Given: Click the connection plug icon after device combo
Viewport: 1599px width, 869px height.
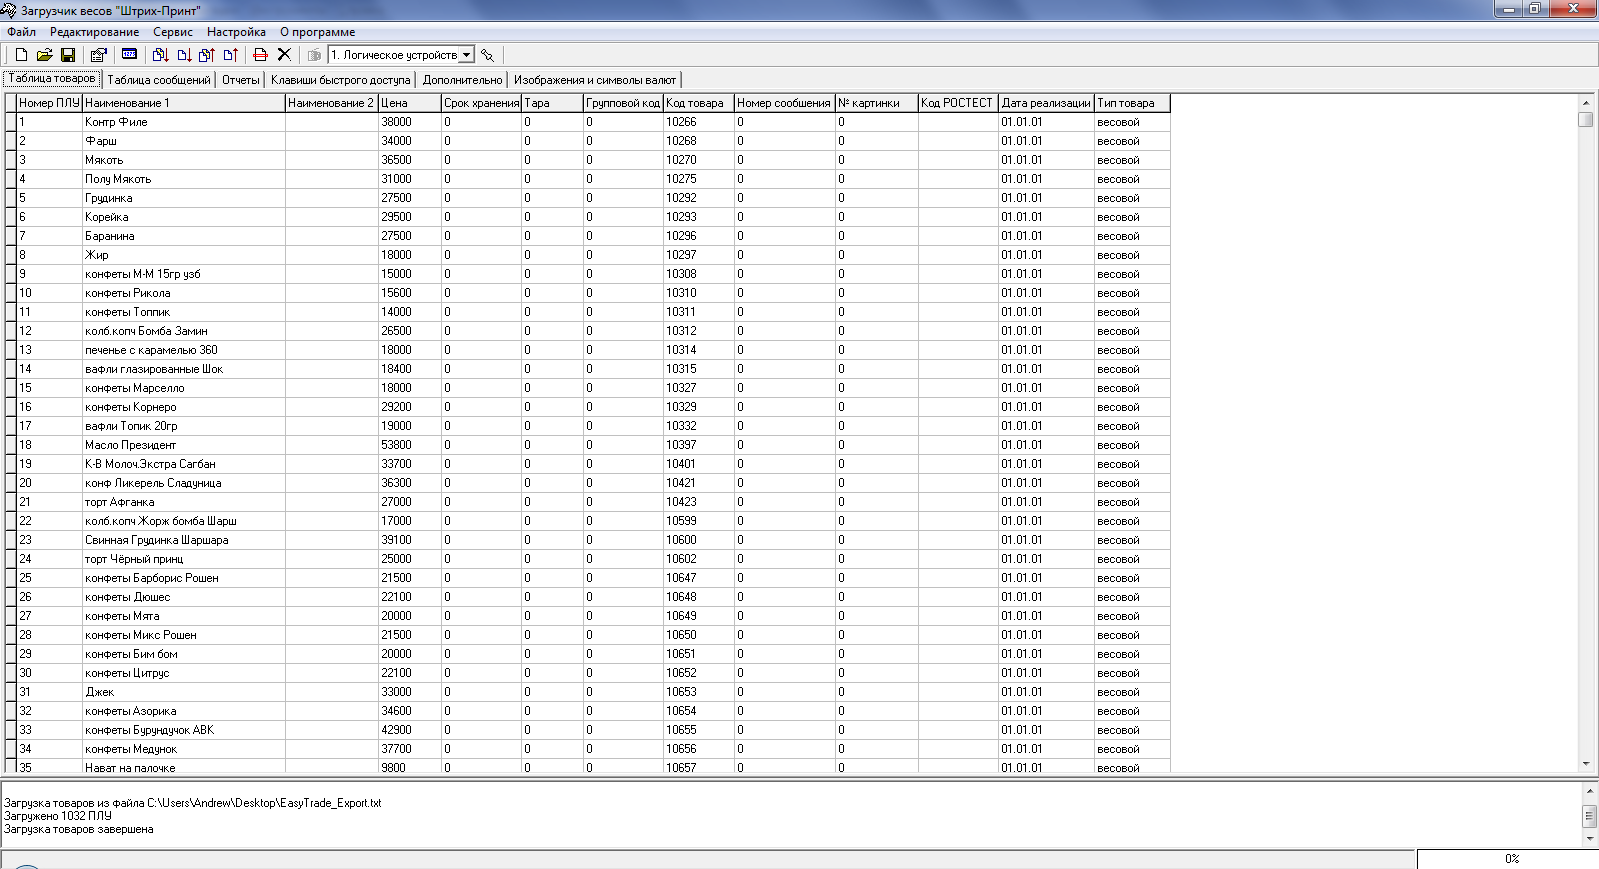Looking at the screenshot, I should 487,55.
